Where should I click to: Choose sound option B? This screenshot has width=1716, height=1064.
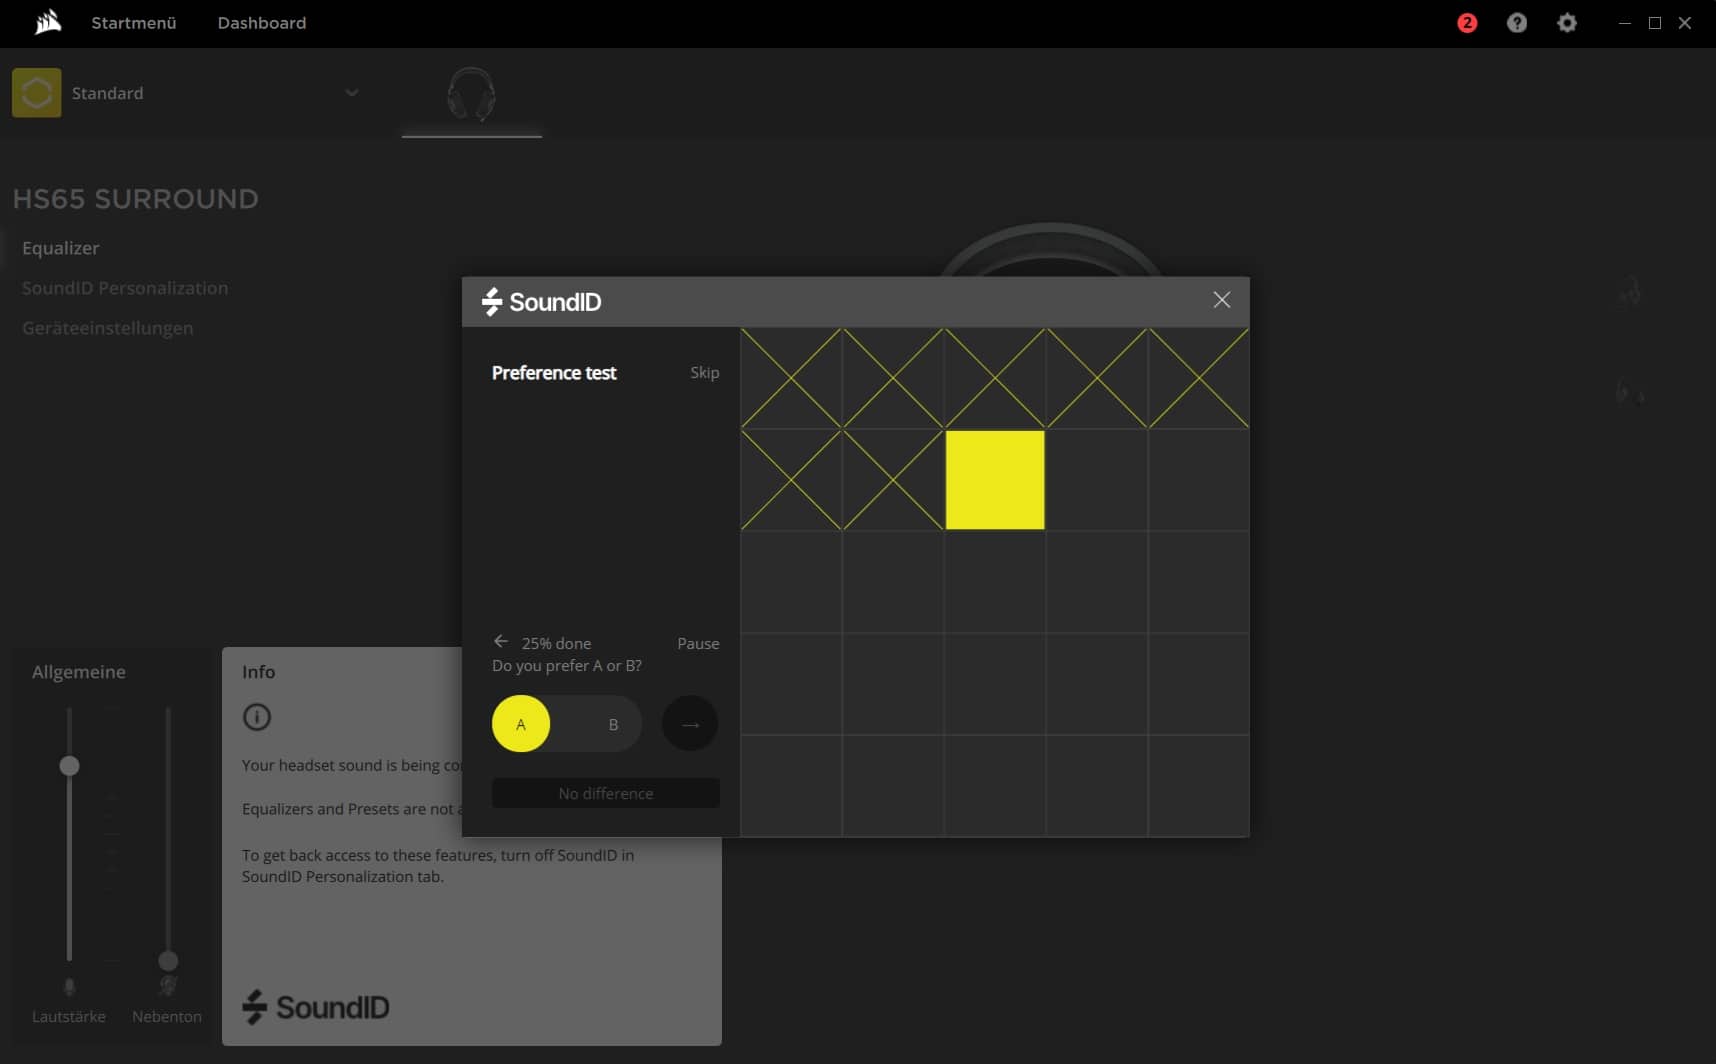613,724
